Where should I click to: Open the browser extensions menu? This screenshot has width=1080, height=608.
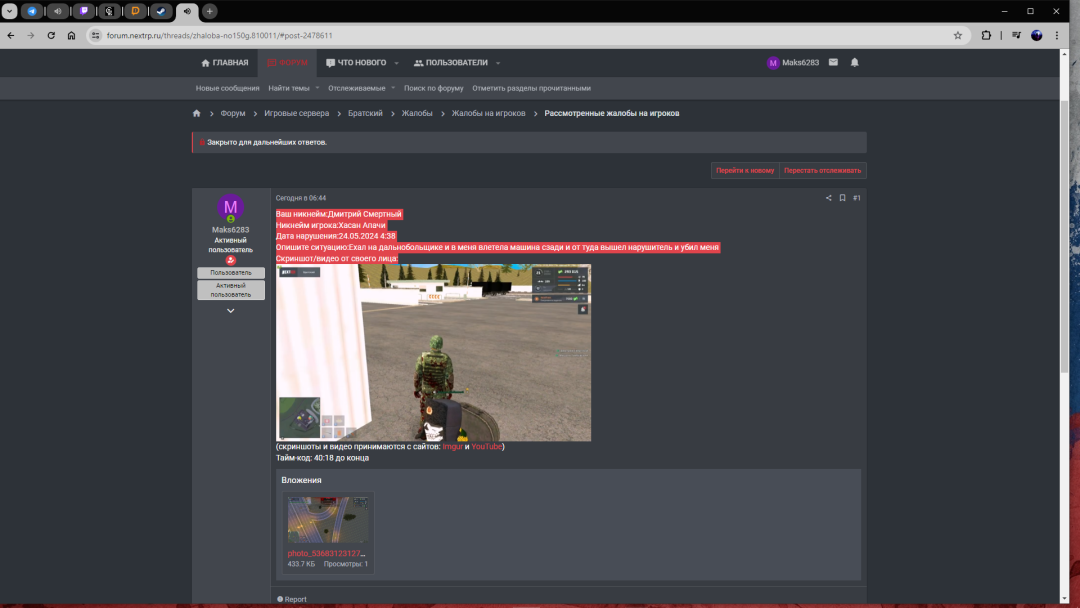coord(986,35)
